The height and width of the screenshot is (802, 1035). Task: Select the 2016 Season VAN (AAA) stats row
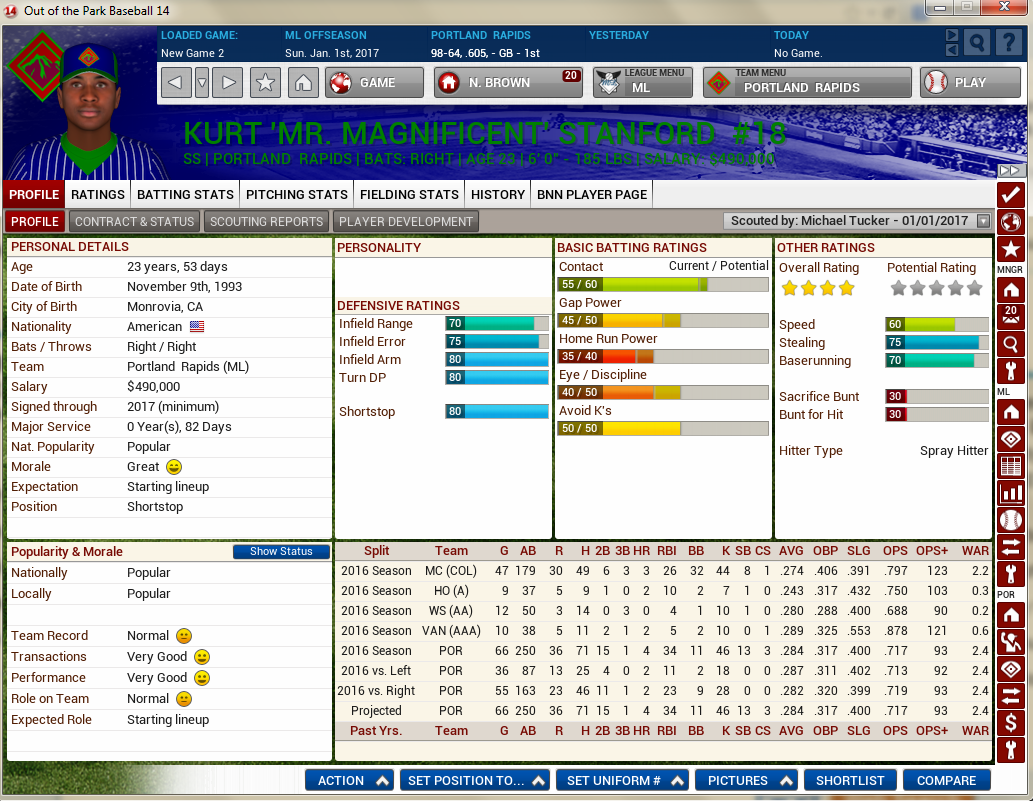tap(663, 631)
